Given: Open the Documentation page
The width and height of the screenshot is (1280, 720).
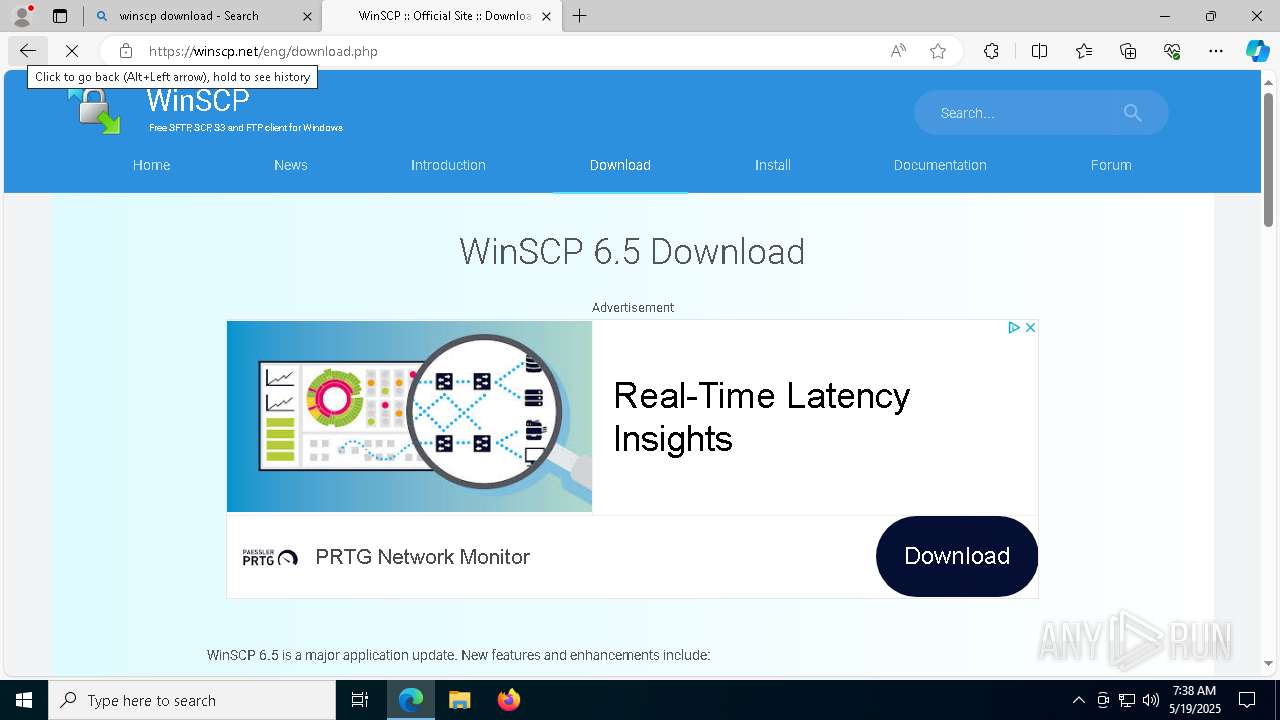Looking at the screenshot, I should tap(940, 165).
